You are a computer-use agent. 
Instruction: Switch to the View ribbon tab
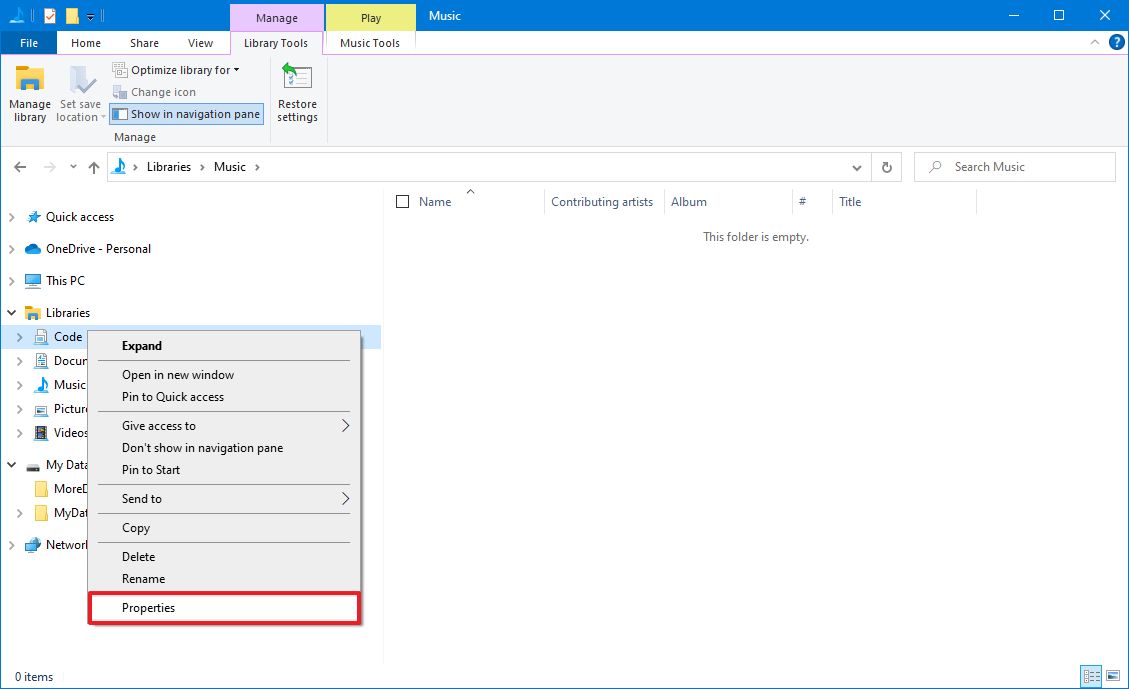[x=200, y=43]
